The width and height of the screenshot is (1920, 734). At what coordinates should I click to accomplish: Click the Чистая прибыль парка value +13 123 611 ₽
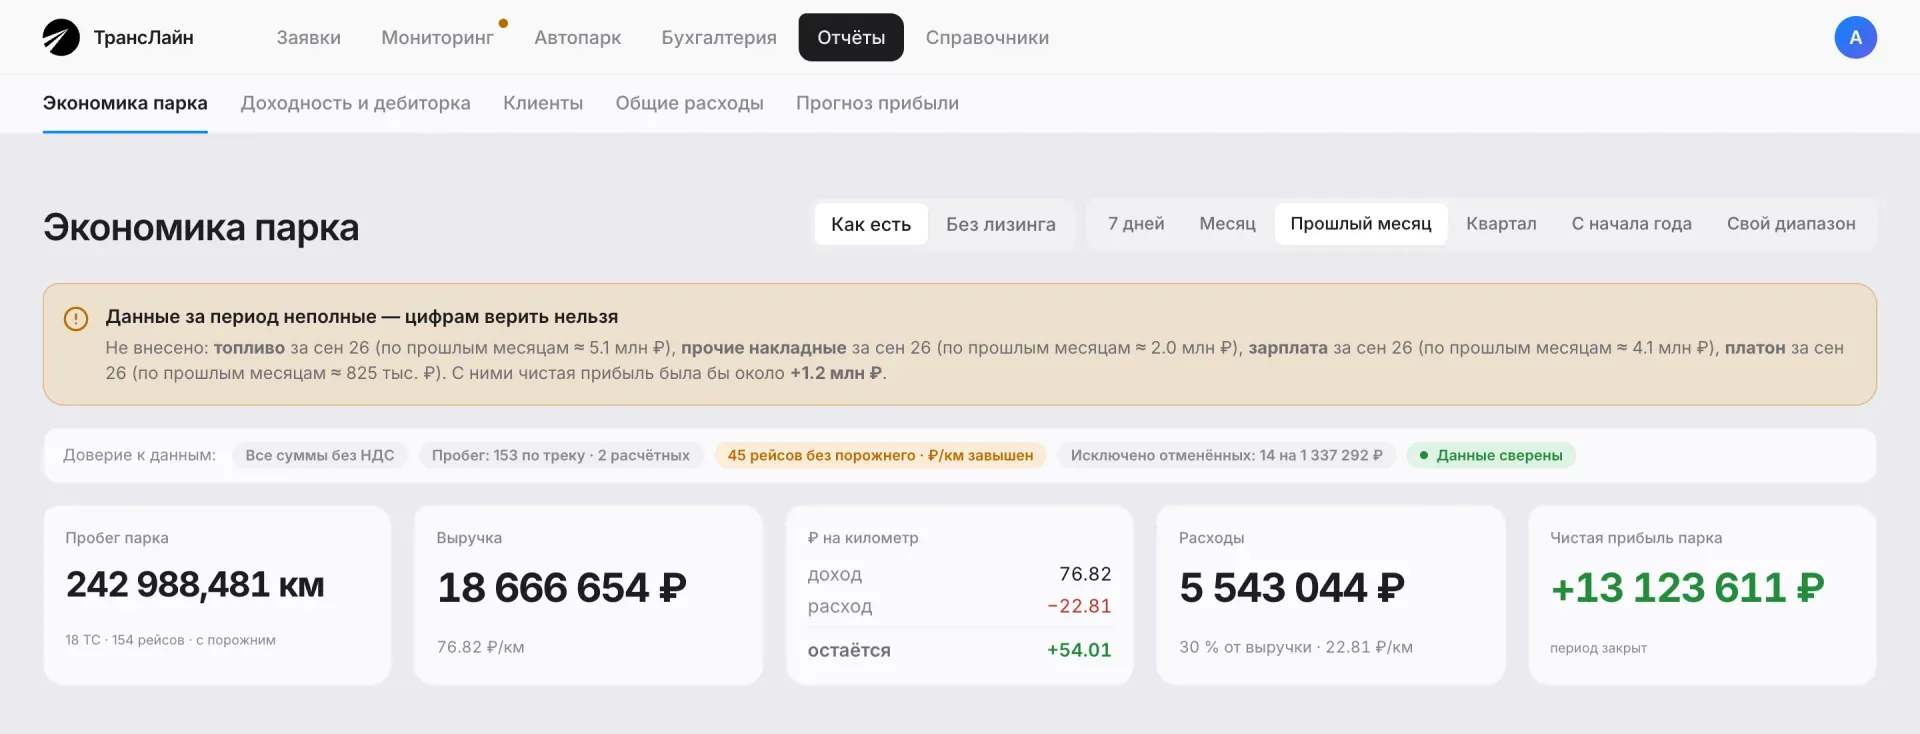coord(1687,588)
